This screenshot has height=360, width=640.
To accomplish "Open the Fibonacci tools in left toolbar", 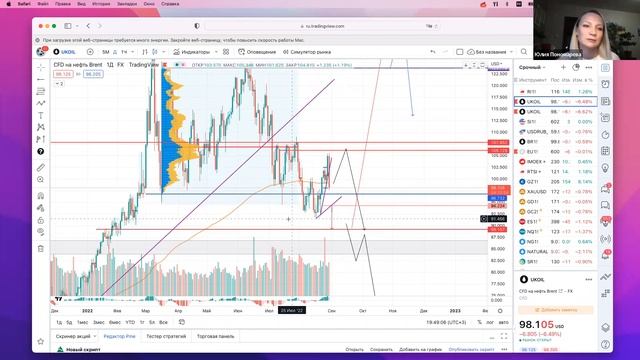I will (x=40, y=91).
